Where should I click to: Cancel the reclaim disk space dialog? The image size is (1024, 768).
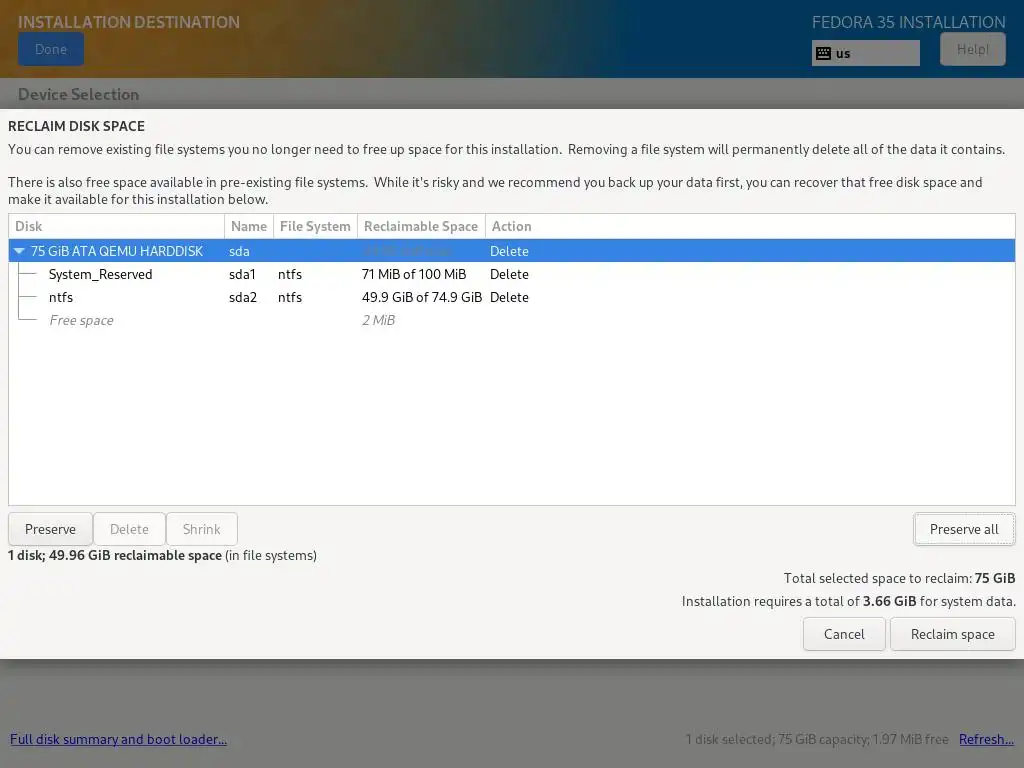pos(844,634)
